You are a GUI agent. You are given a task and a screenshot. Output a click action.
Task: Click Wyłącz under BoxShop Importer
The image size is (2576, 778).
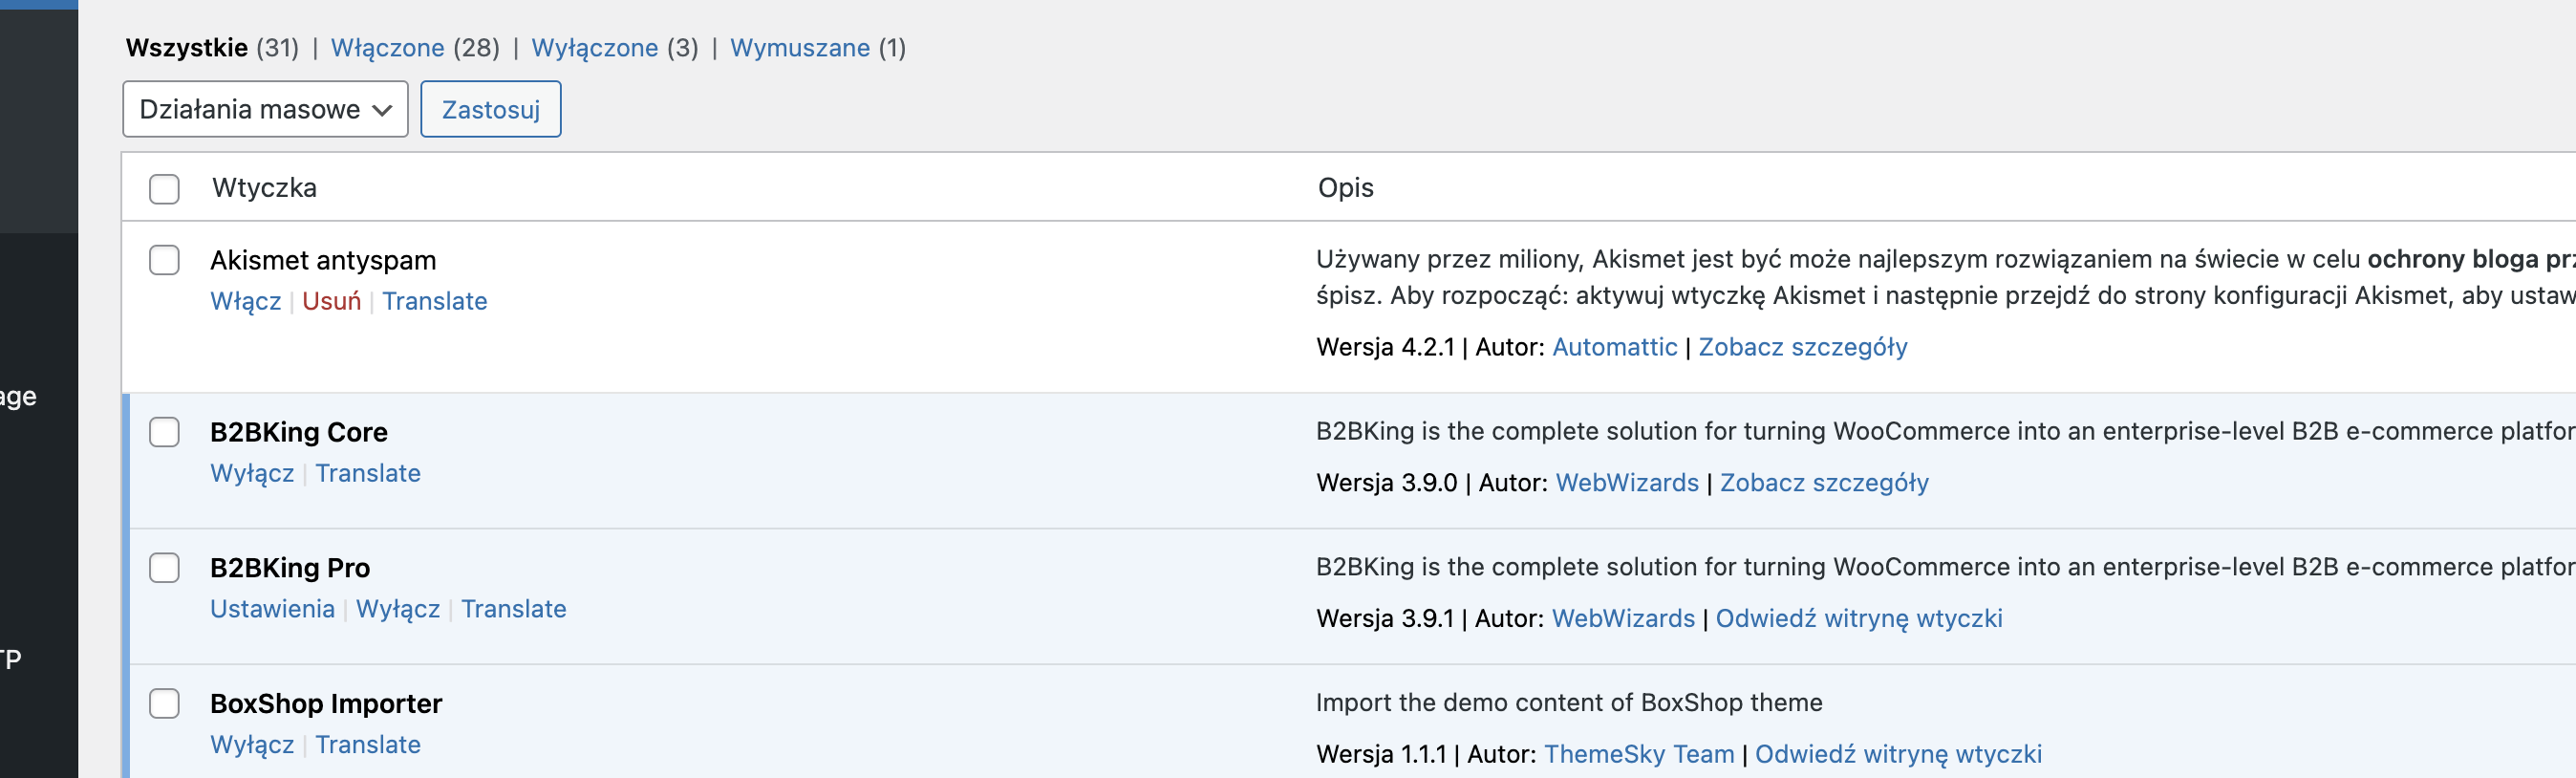click(x=252, y=745)
